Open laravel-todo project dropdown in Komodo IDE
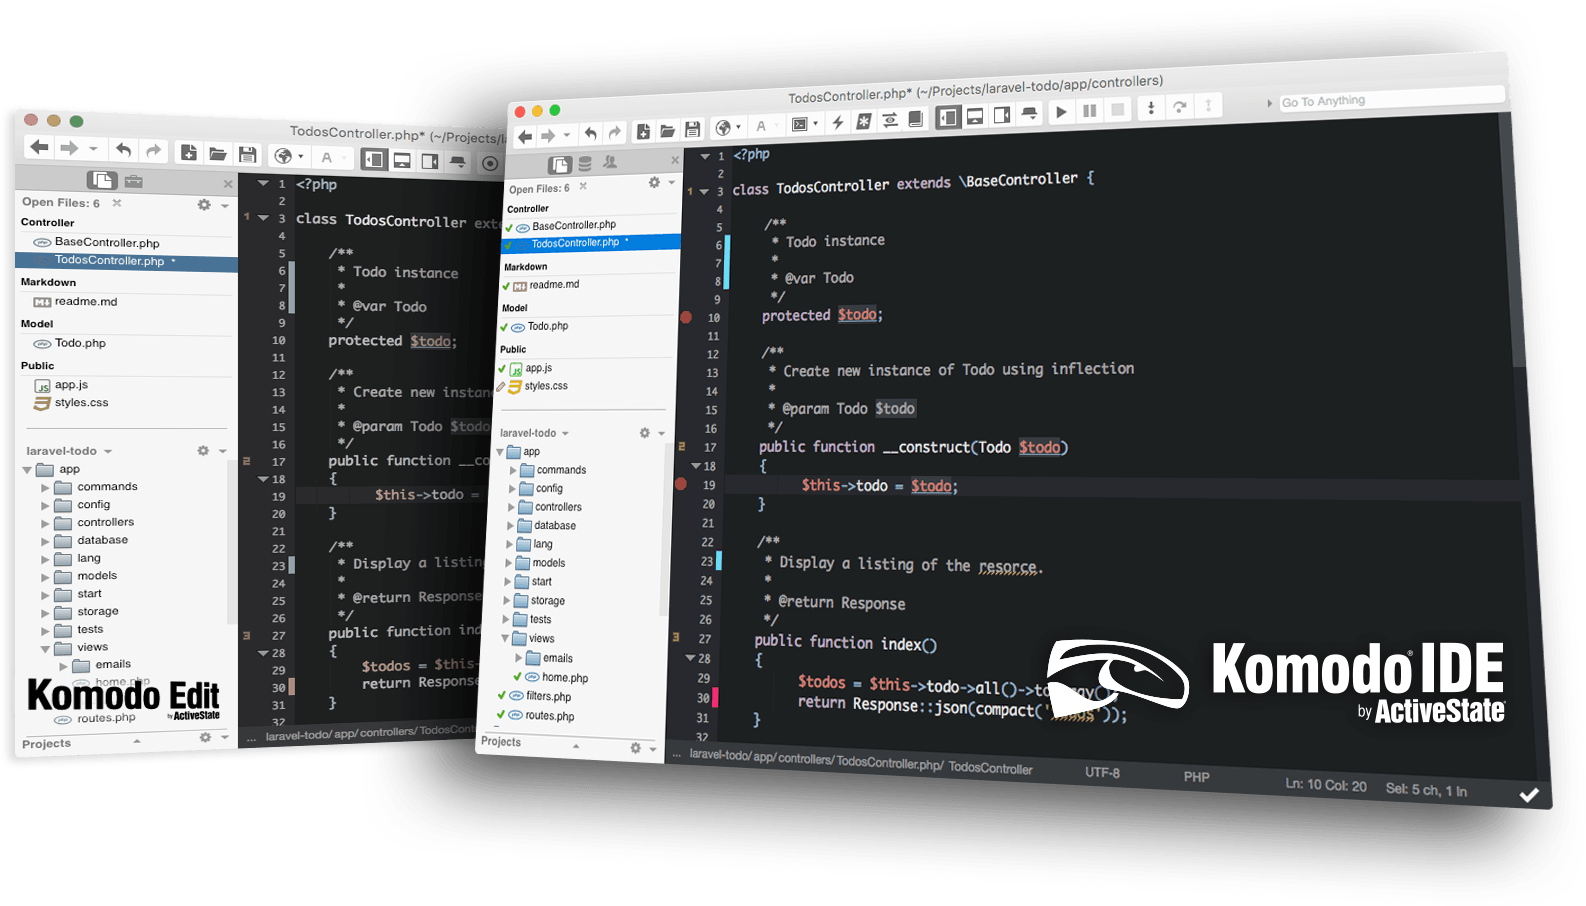1586x906 pixels. (565, 433)
